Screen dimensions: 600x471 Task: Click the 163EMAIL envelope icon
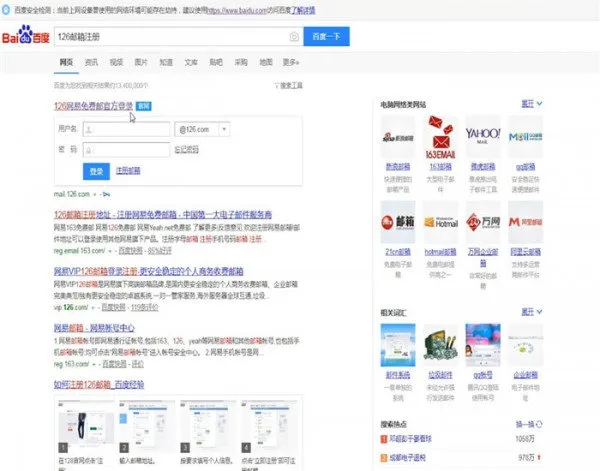point(440,137)
